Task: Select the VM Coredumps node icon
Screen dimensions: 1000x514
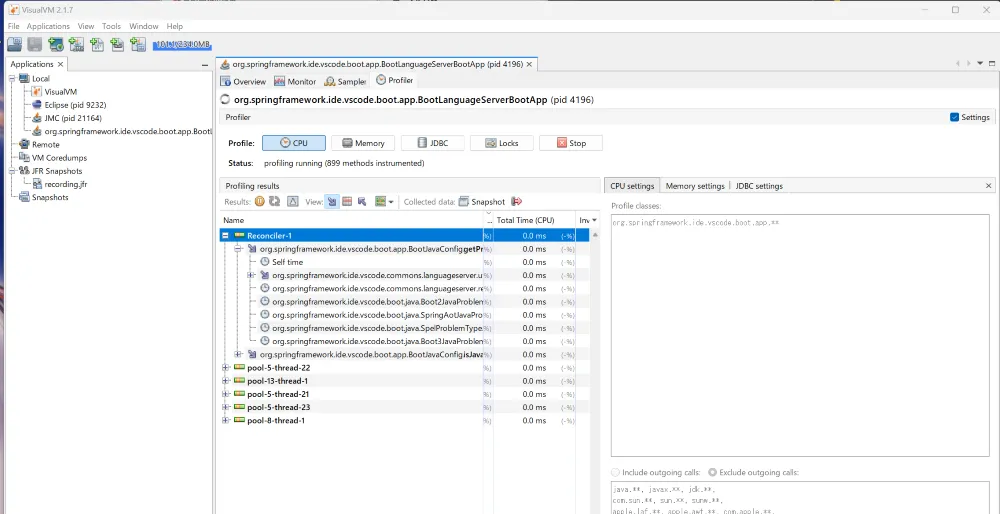Action: pos(24,158)
